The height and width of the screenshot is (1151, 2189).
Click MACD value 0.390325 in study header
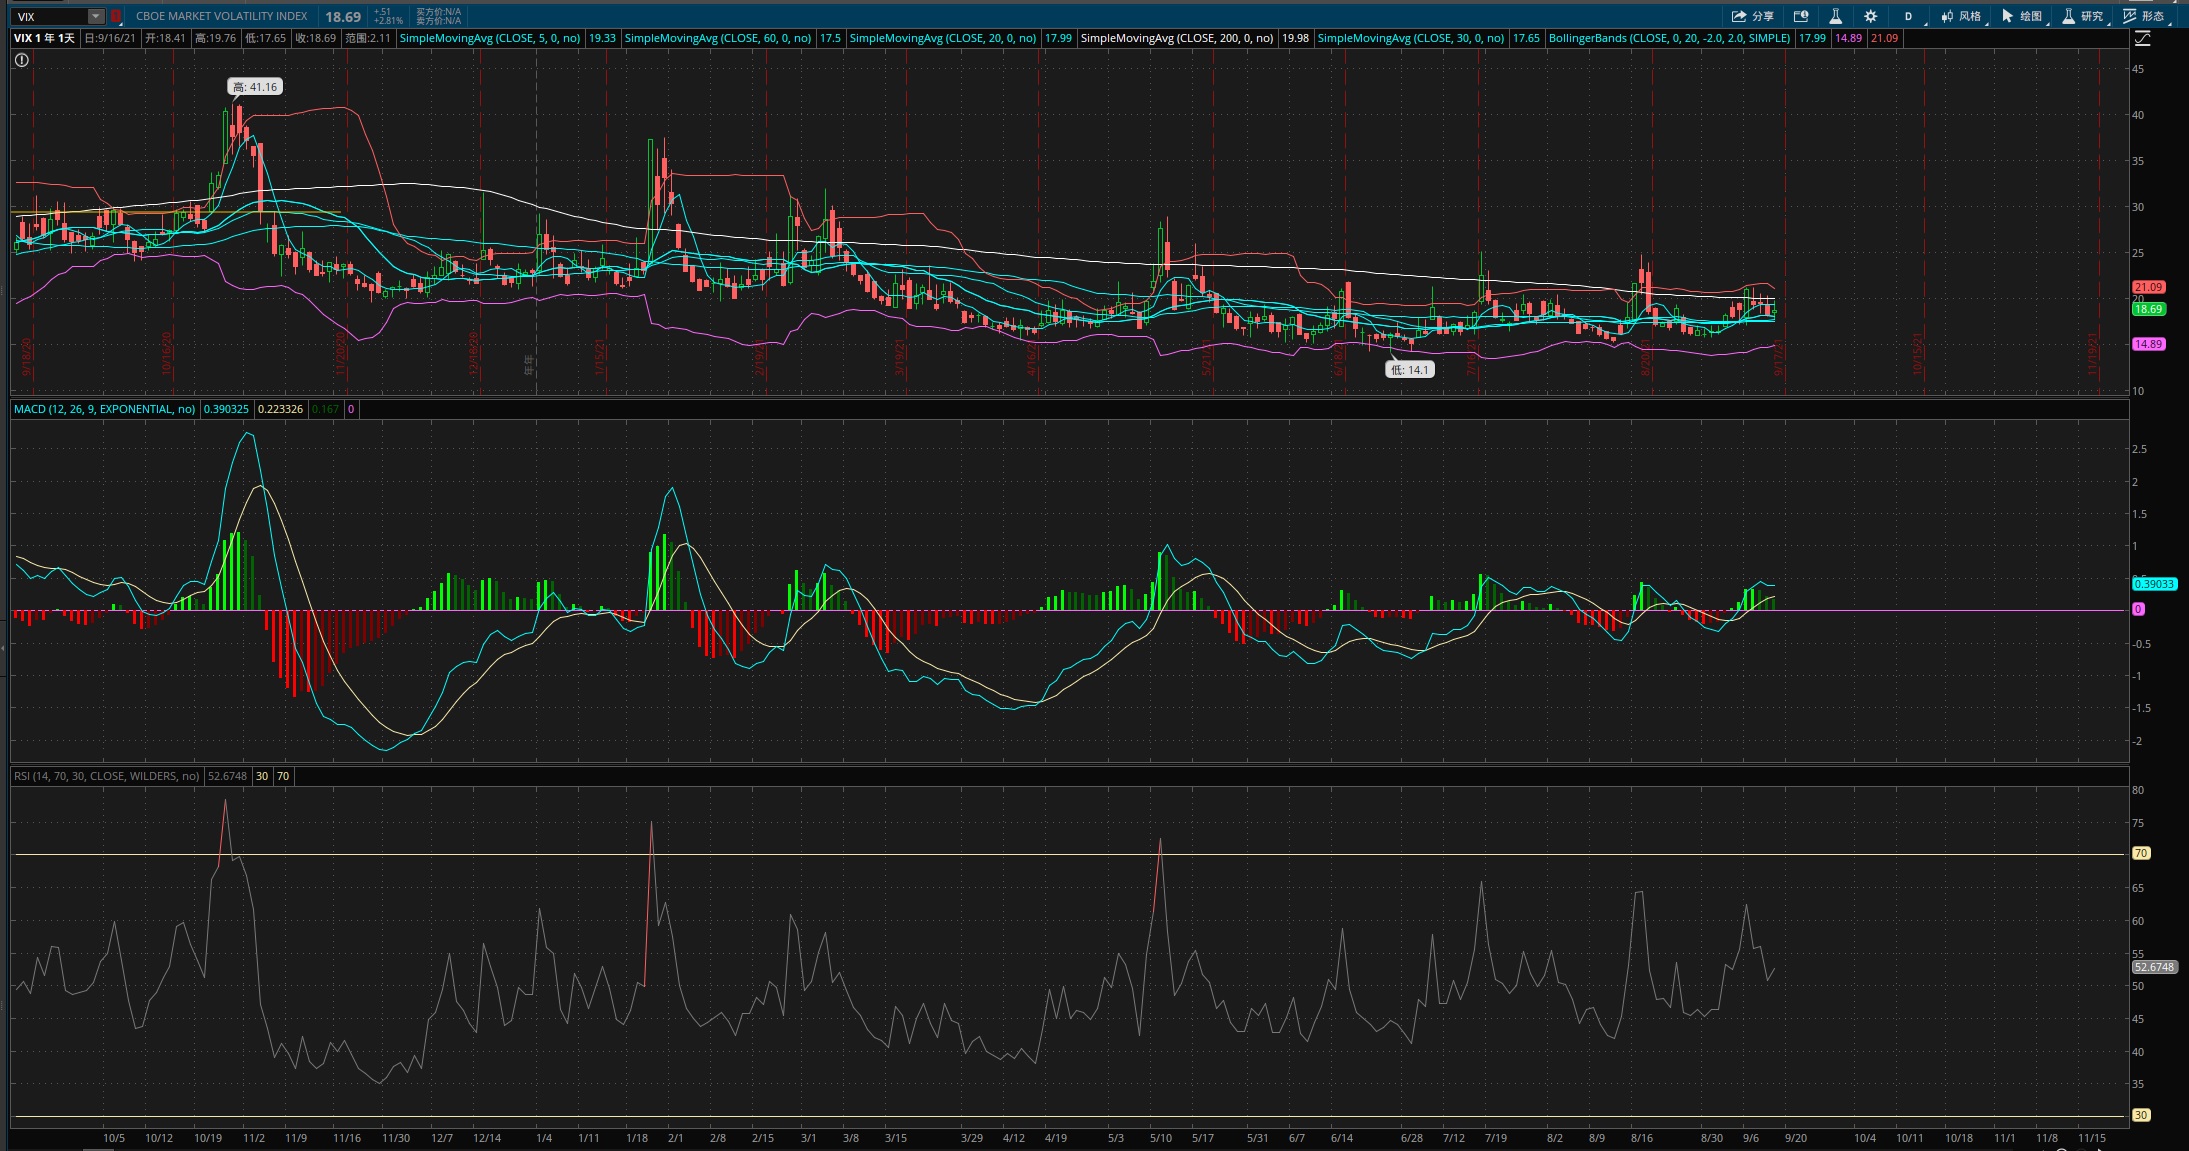226,409
